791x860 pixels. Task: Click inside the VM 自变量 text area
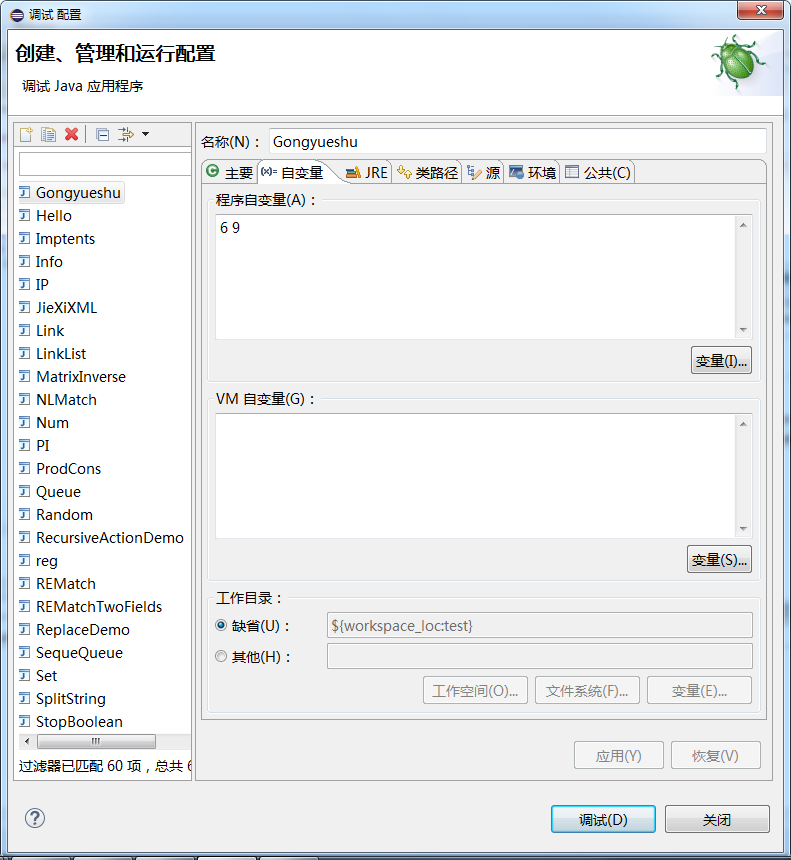(x=475, y=476)
